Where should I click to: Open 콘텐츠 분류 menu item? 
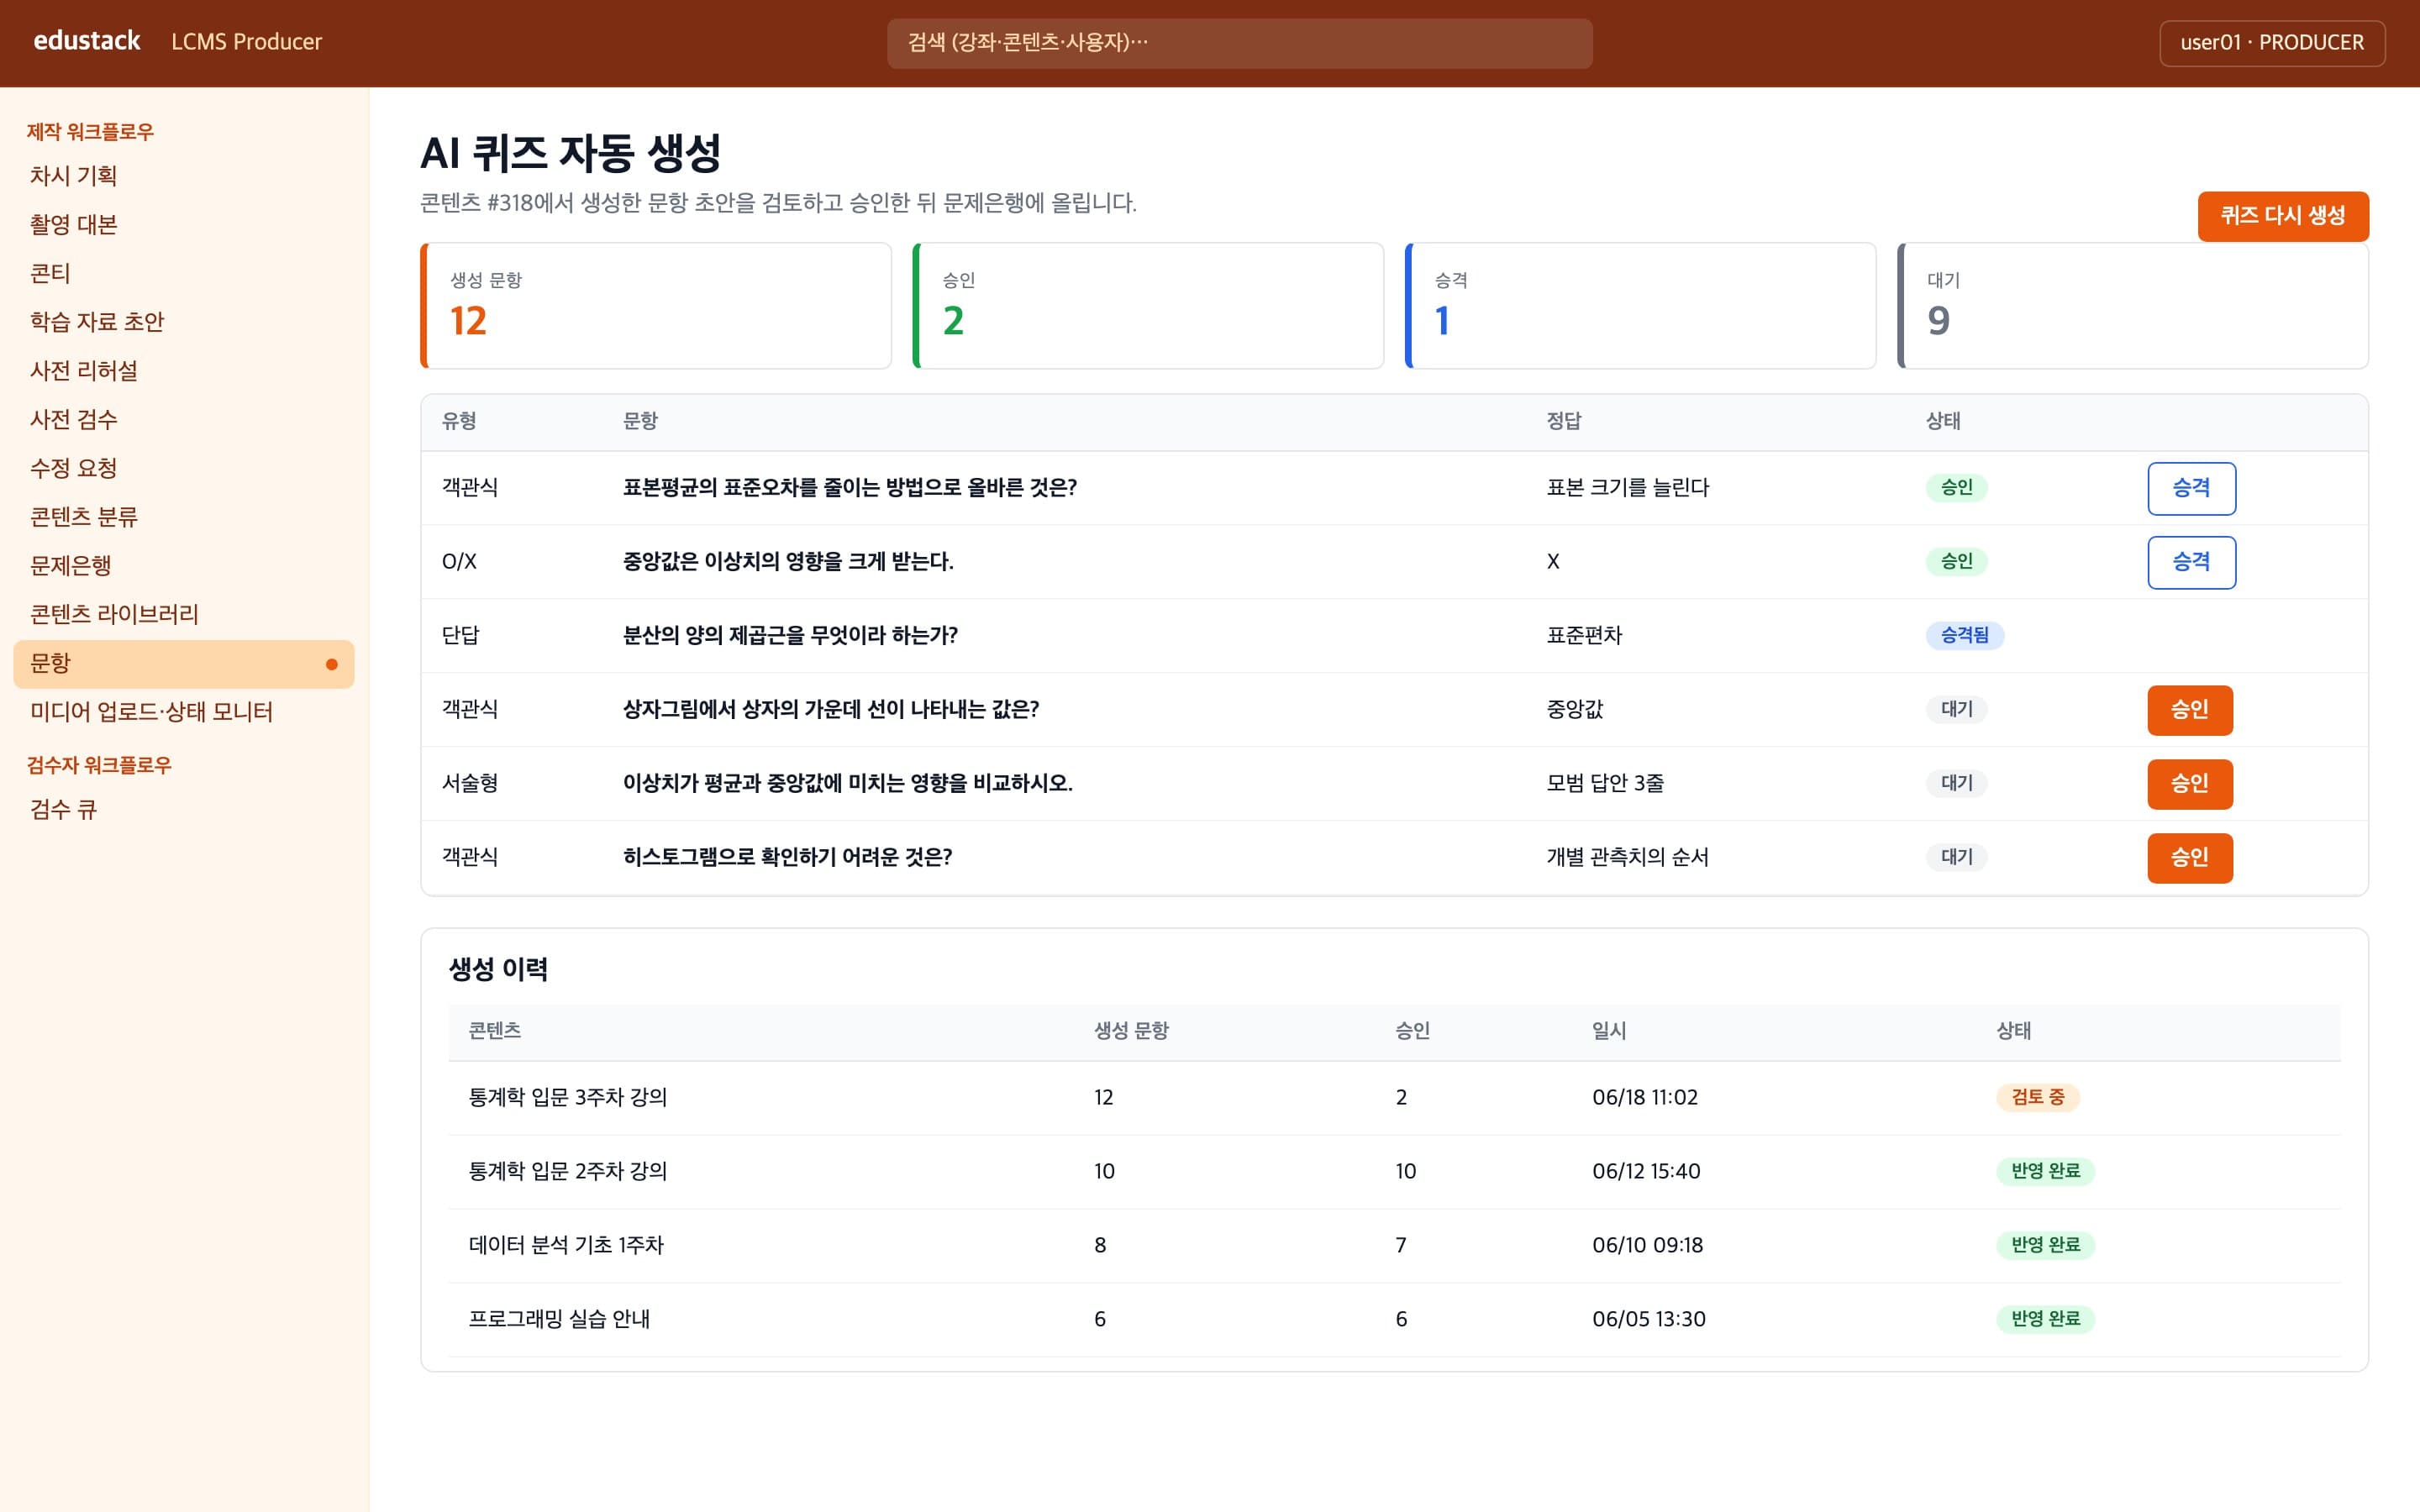184,517
